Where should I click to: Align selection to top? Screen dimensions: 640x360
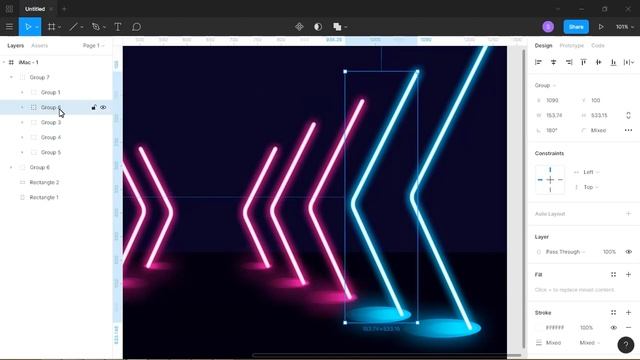click(x=584, y=62)
